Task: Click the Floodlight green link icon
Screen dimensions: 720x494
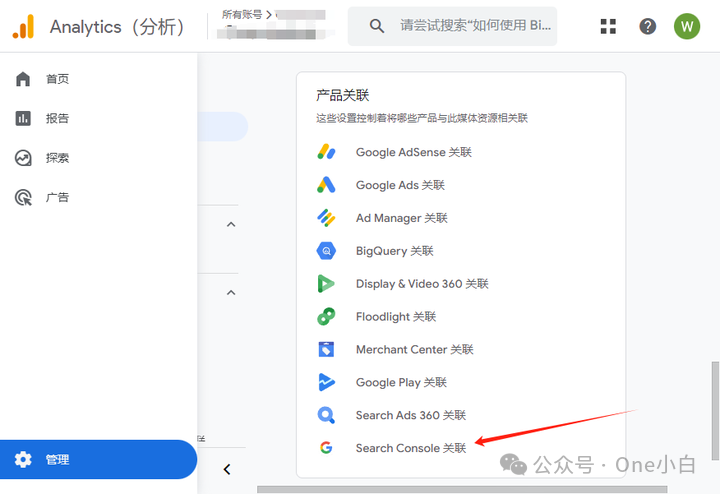Action: 326,316
